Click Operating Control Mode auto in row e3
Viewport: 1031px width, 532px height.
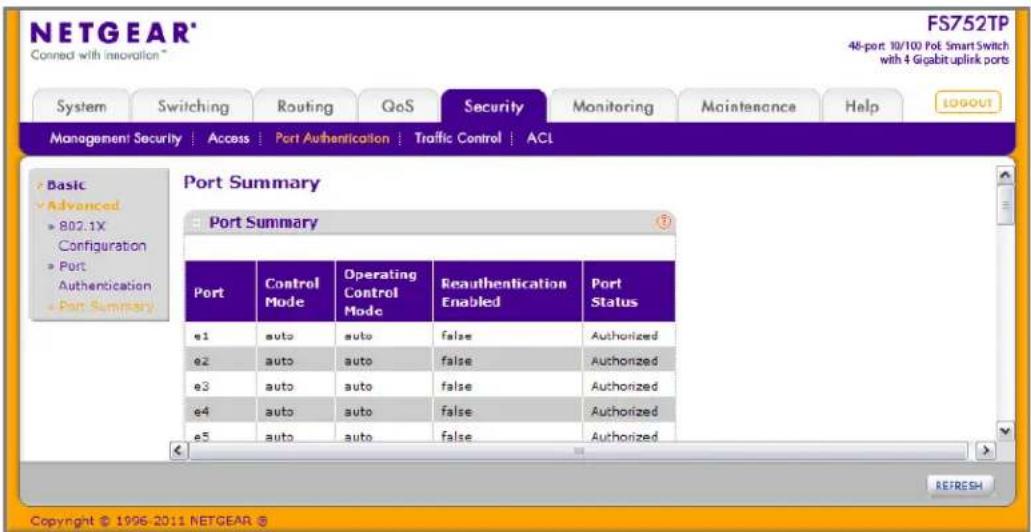tap(358, 387)
